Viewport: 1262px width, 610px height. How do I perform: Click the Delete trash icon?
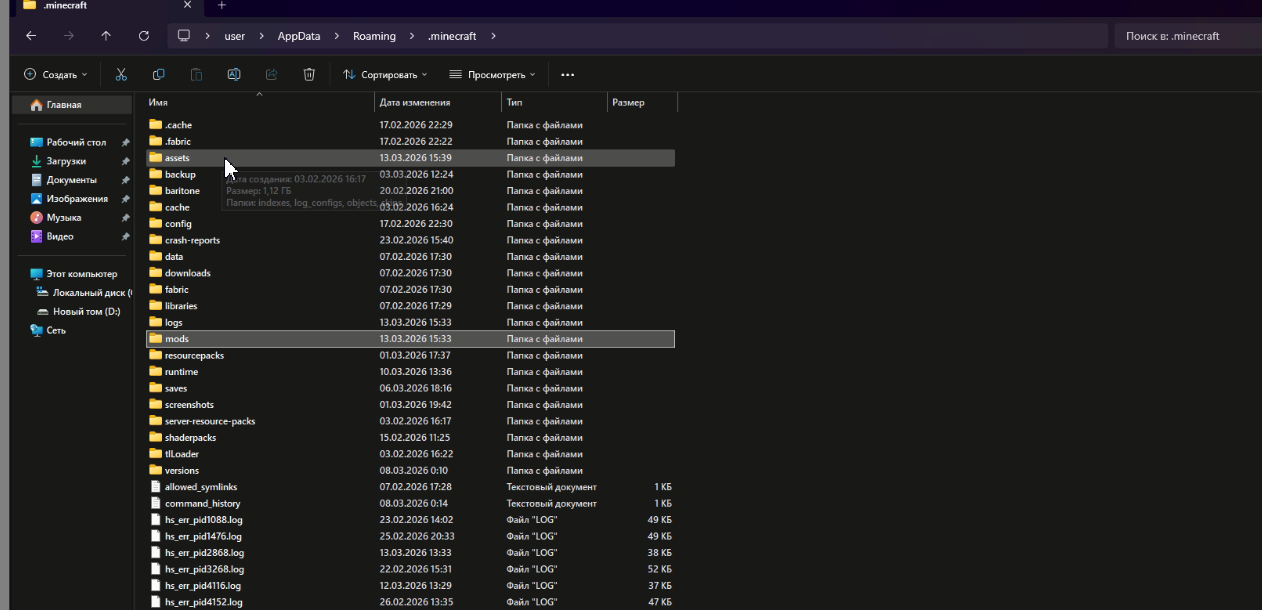tap(309, 74)
